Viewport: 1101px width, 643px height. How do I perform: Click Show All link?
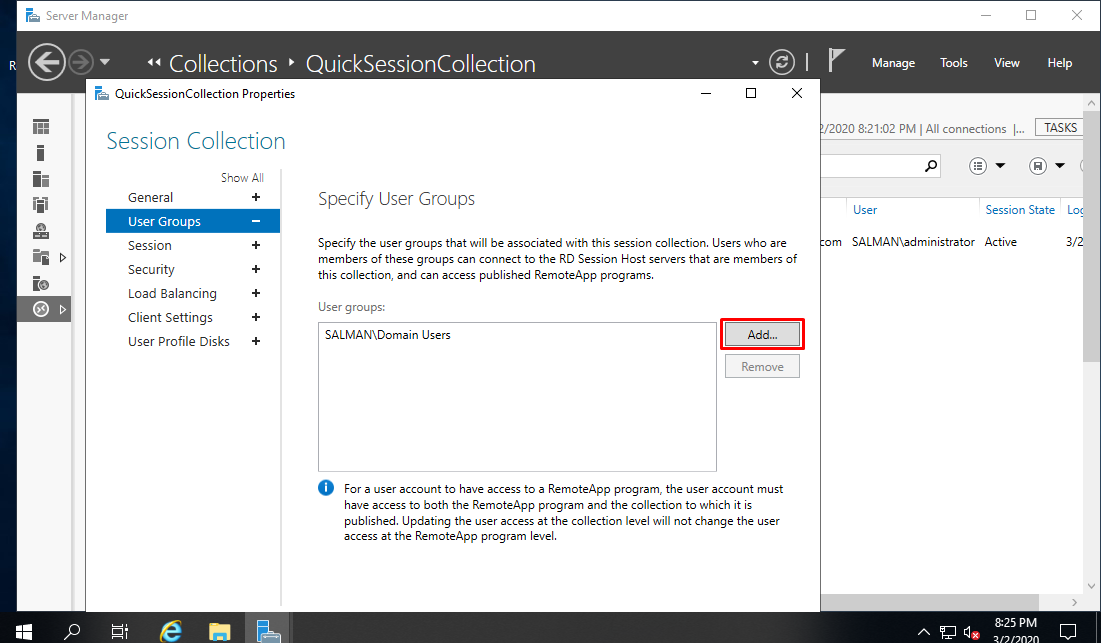[242, 178]
